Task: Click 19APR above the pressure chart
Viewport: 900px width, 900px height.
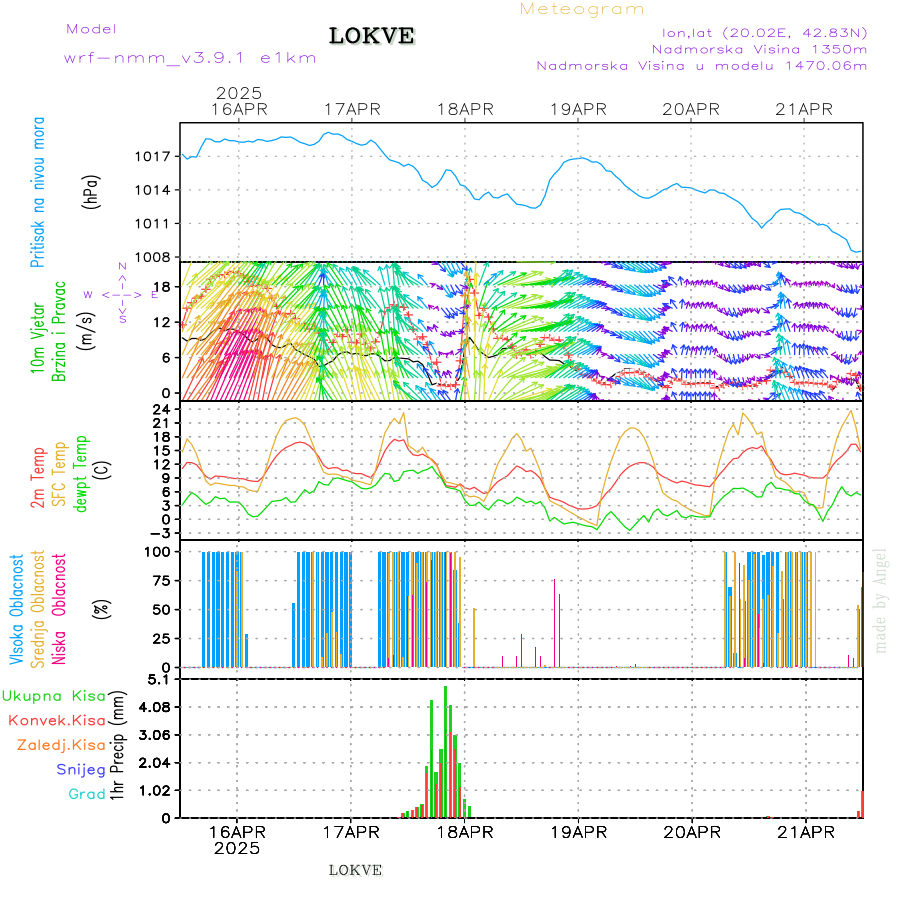Action: (579, 109)
